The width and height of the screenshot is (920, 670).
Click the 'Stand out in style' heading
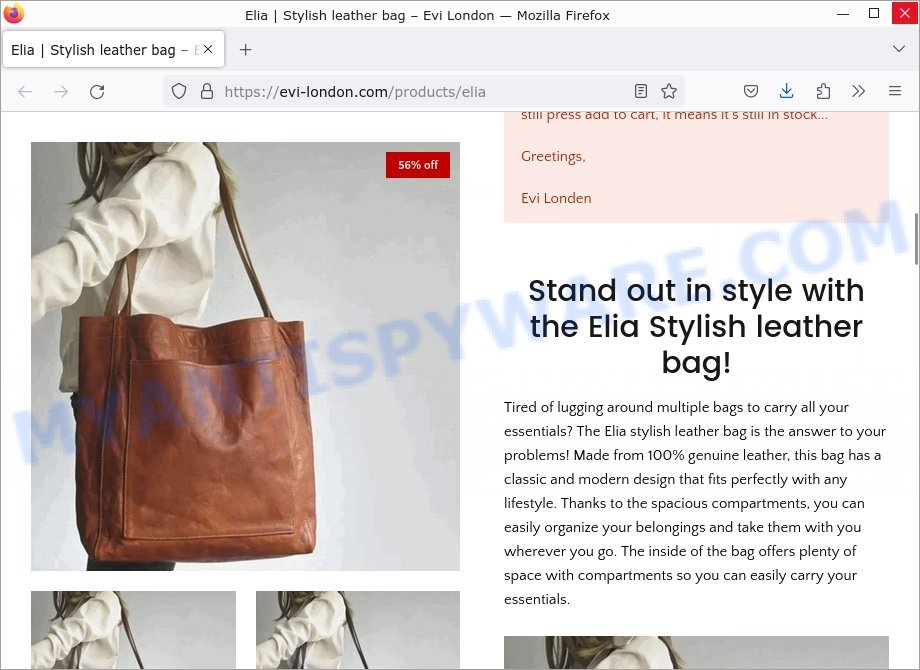click(696, 326)
